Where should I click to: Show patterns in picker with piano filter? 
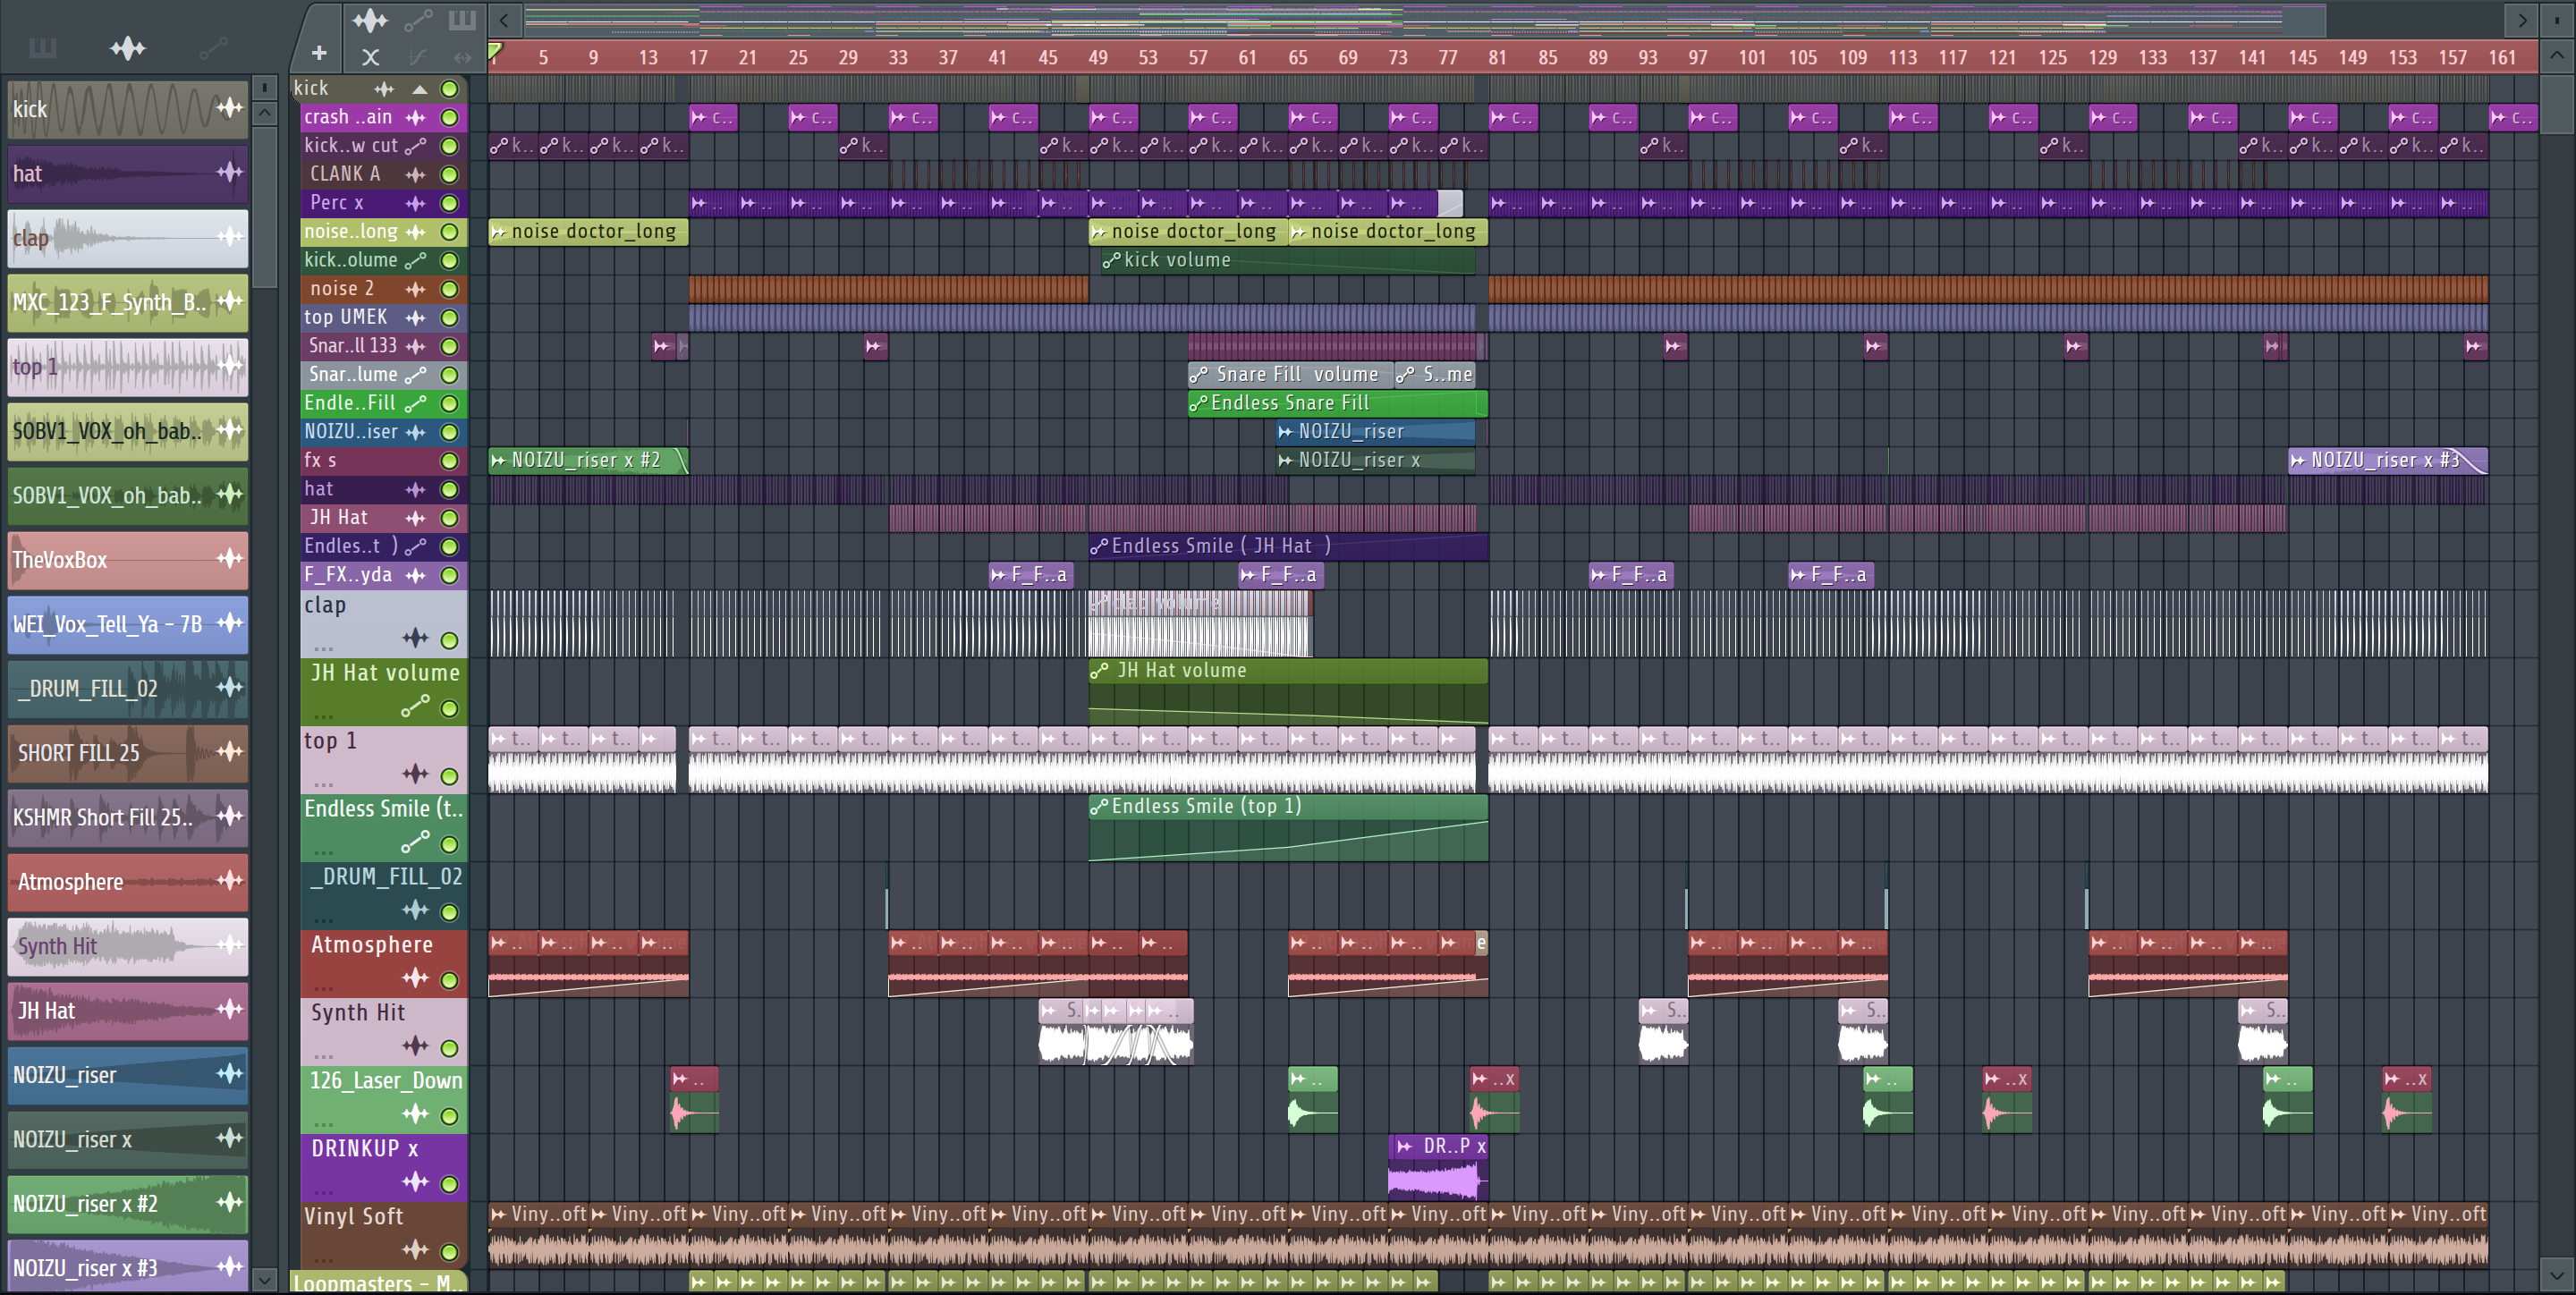coord(42,47)
